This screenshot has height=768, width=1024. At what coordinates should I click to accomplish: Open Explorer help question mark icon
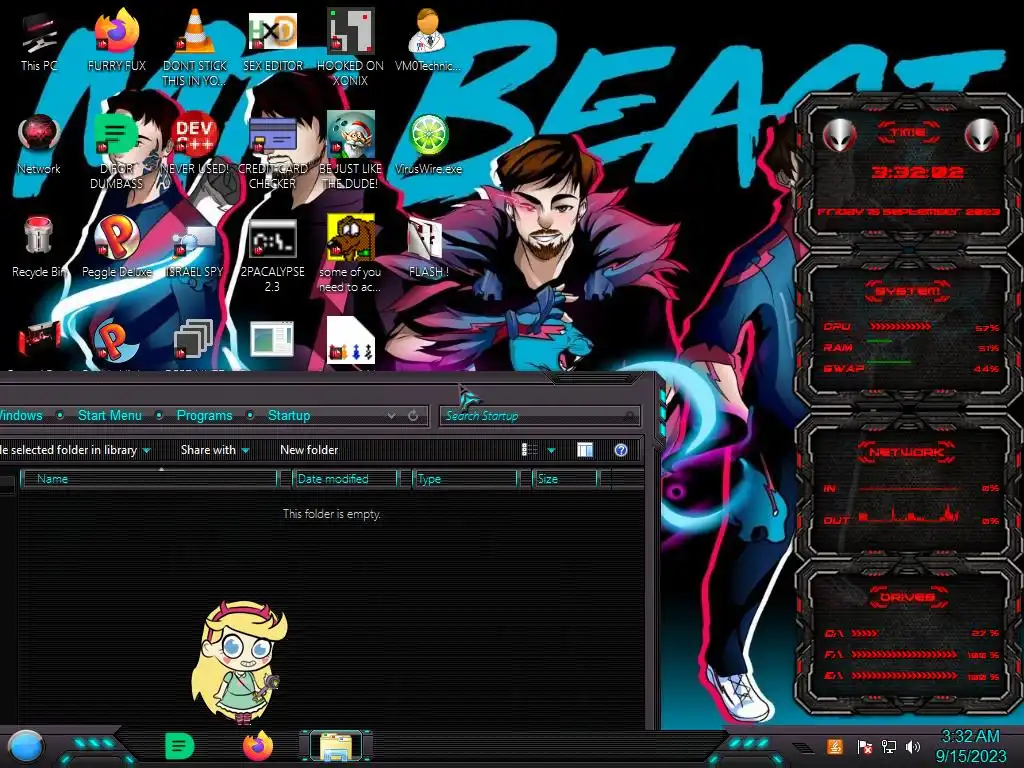(x=621, y=450)
